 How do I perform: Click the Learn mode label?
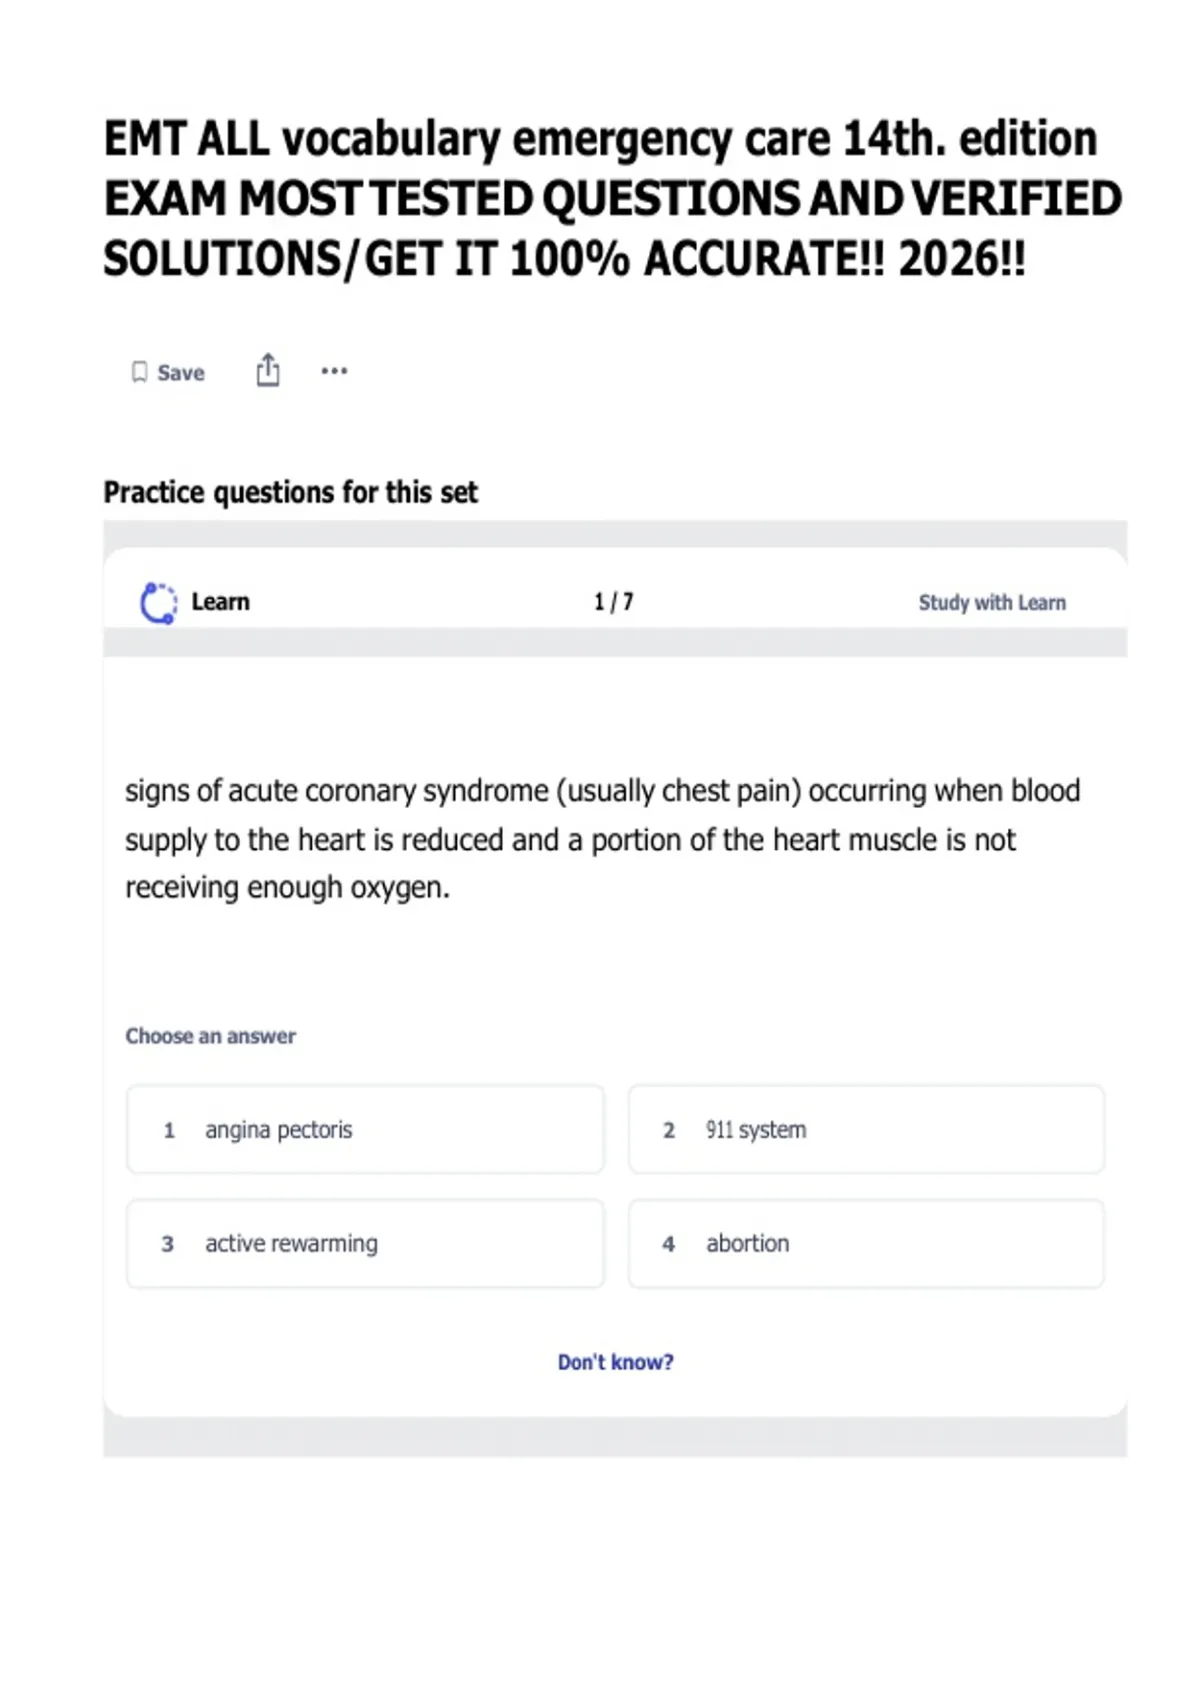(x=220, y=602)
